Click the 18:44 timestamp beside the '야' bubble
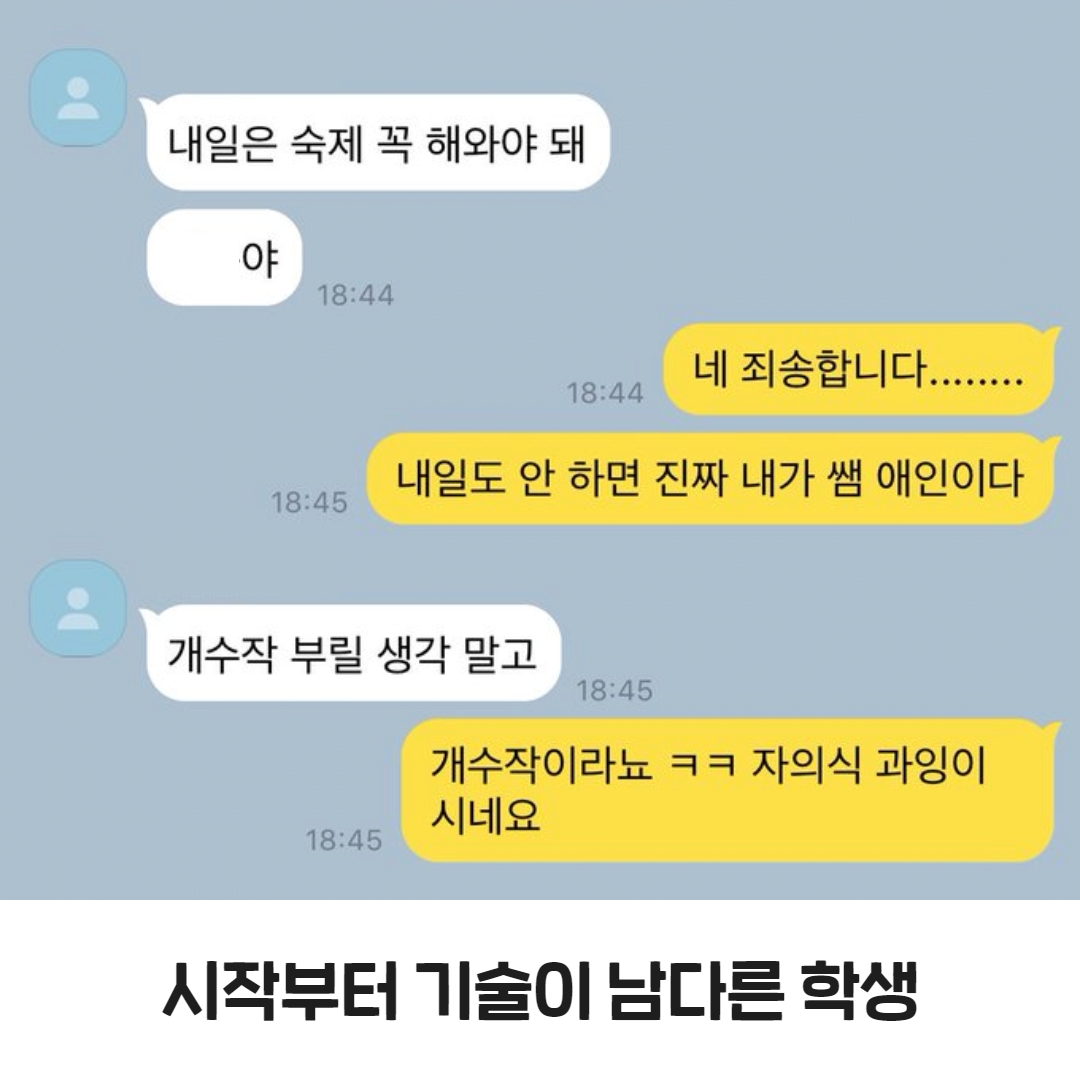 click(x=355, y=295)
